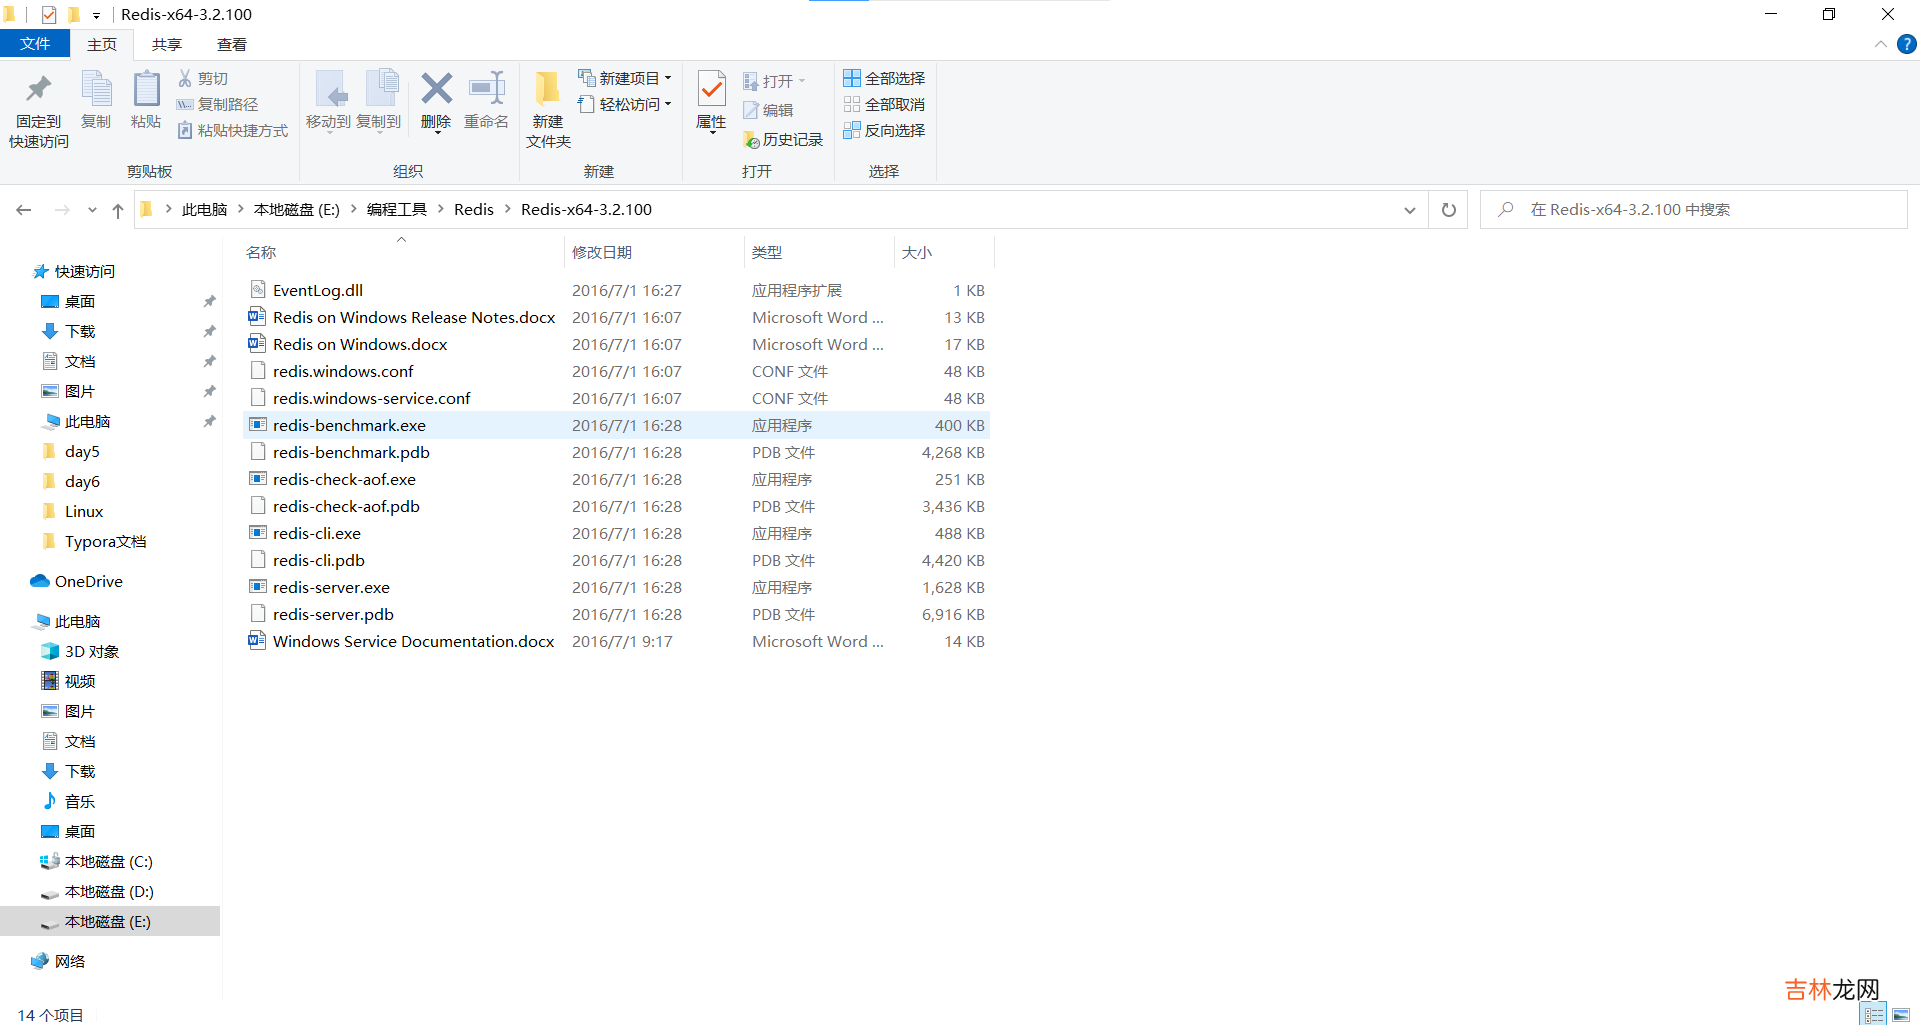Switch to details view icon in status bar
This screenshot has width=1920, height=1025.
[1874, 1015]
